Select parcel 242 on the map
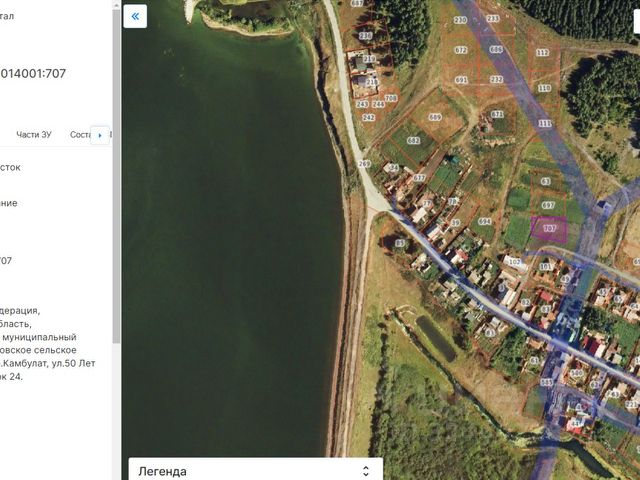The image size is (640, 480). pyautogui.click(x=368, y=118)
